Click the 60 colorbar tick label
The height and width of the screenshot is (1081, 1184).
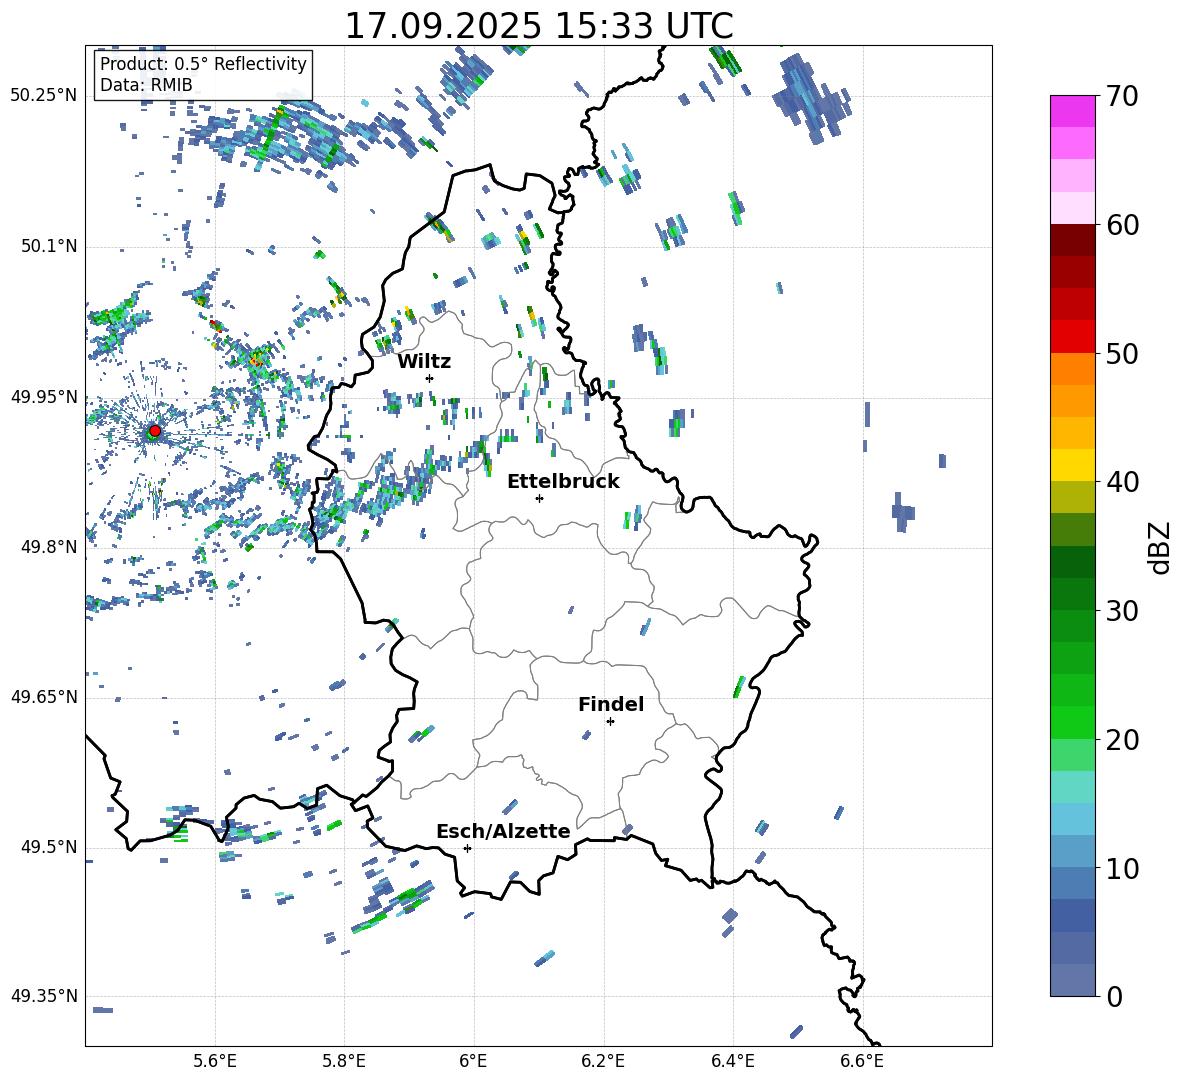click(1122, 225)
